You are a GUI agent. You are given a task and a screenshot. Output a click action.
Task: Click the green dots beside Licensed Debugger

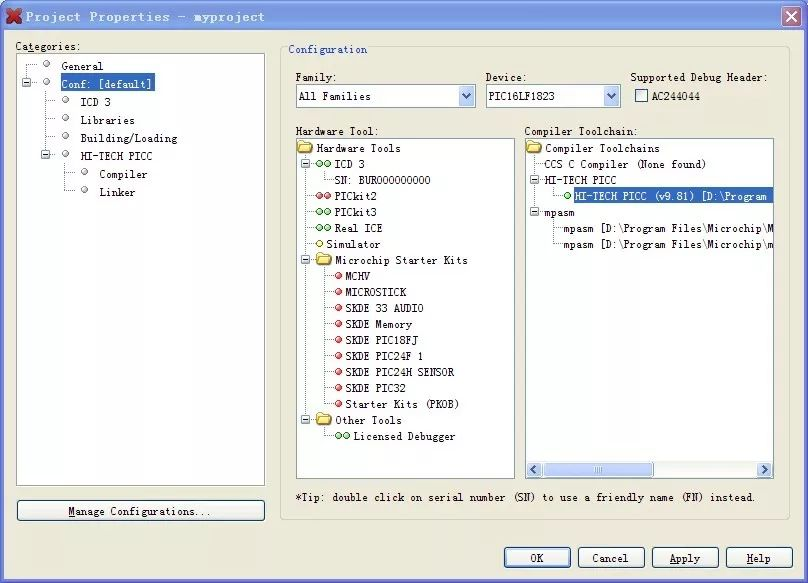(342, 436)
